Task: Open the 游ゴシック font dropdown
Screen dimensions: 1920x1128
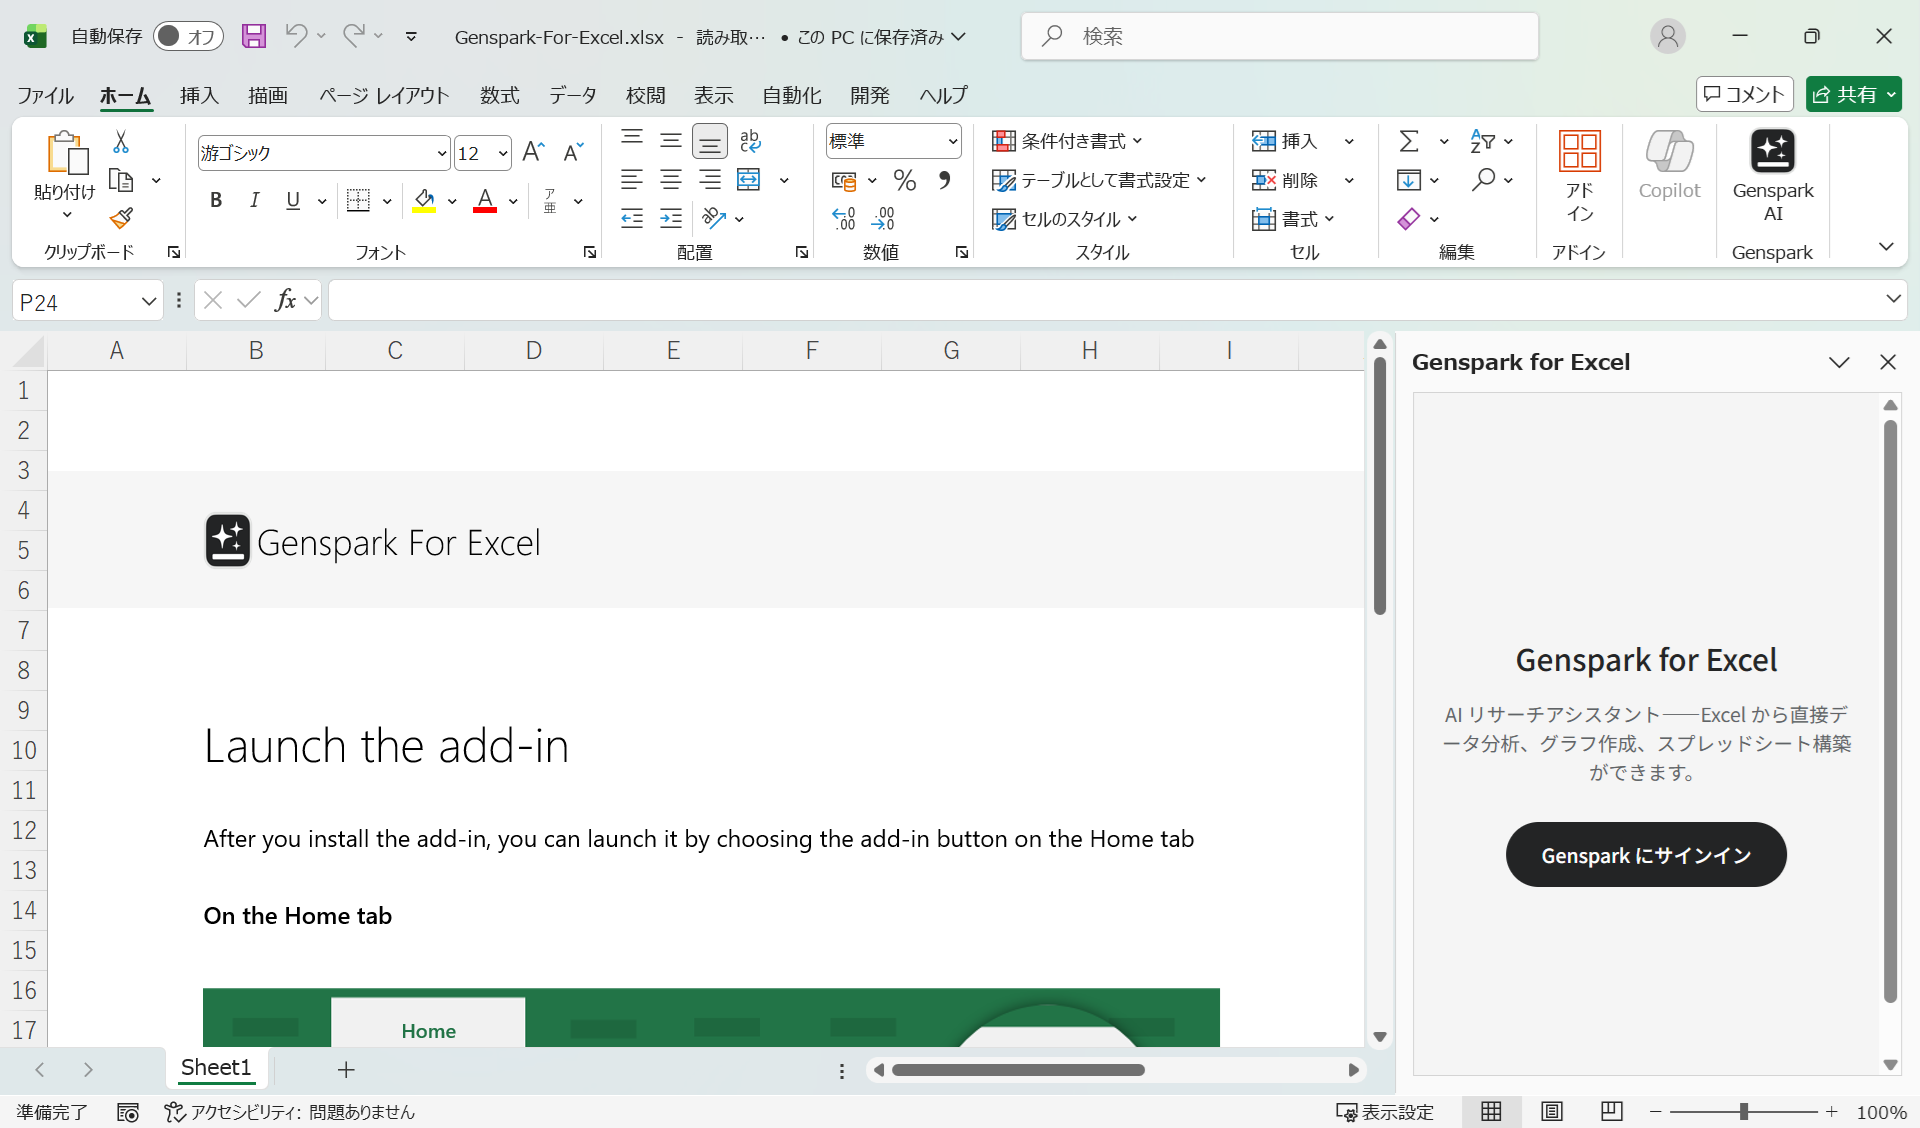Action: click(440, 152)
